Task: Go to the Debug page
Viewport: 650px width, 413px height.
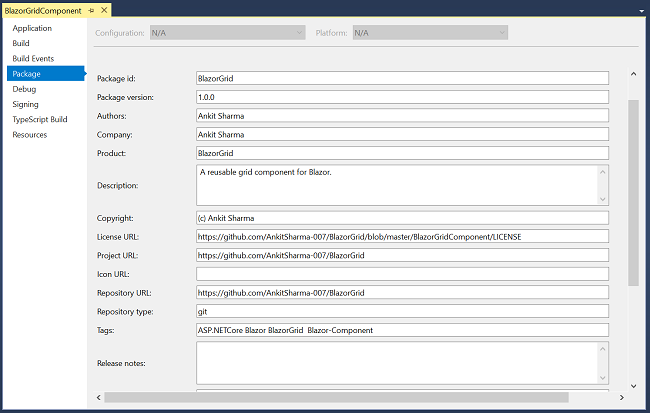Action: coord(24,89)
